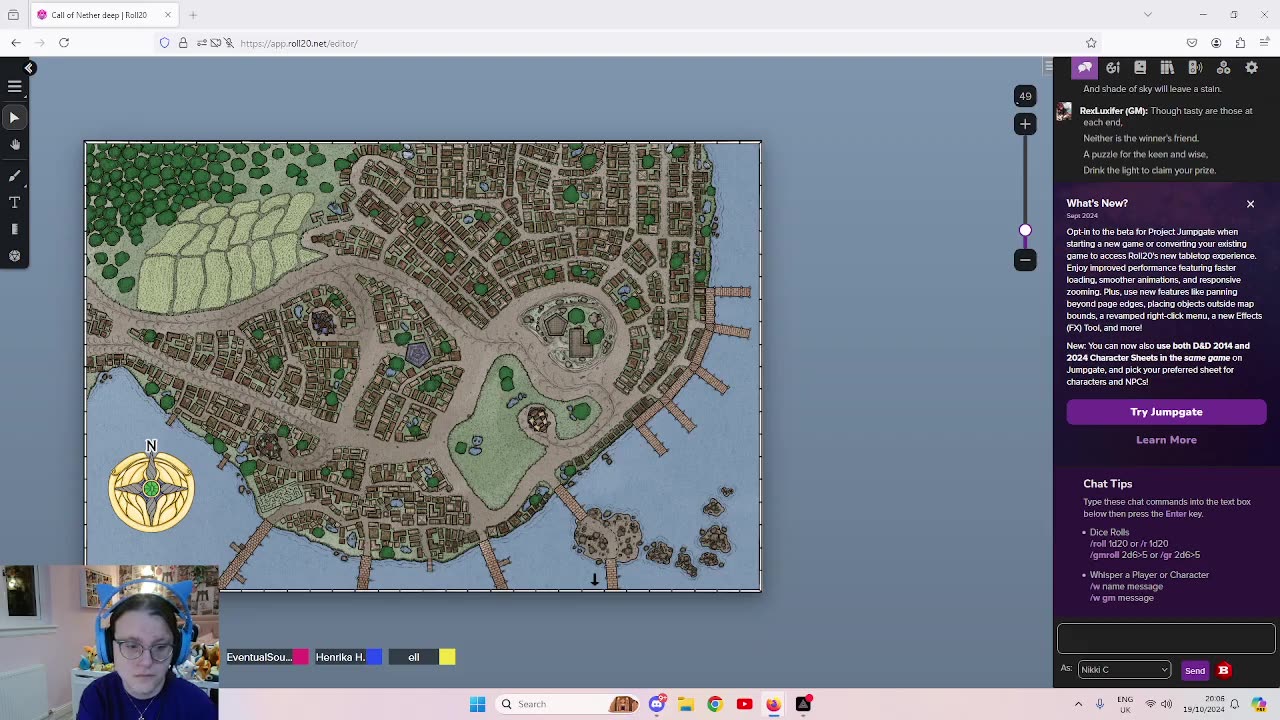
Task: Send the chat message
Action: pyautogui.click(x=1195, y=671)
